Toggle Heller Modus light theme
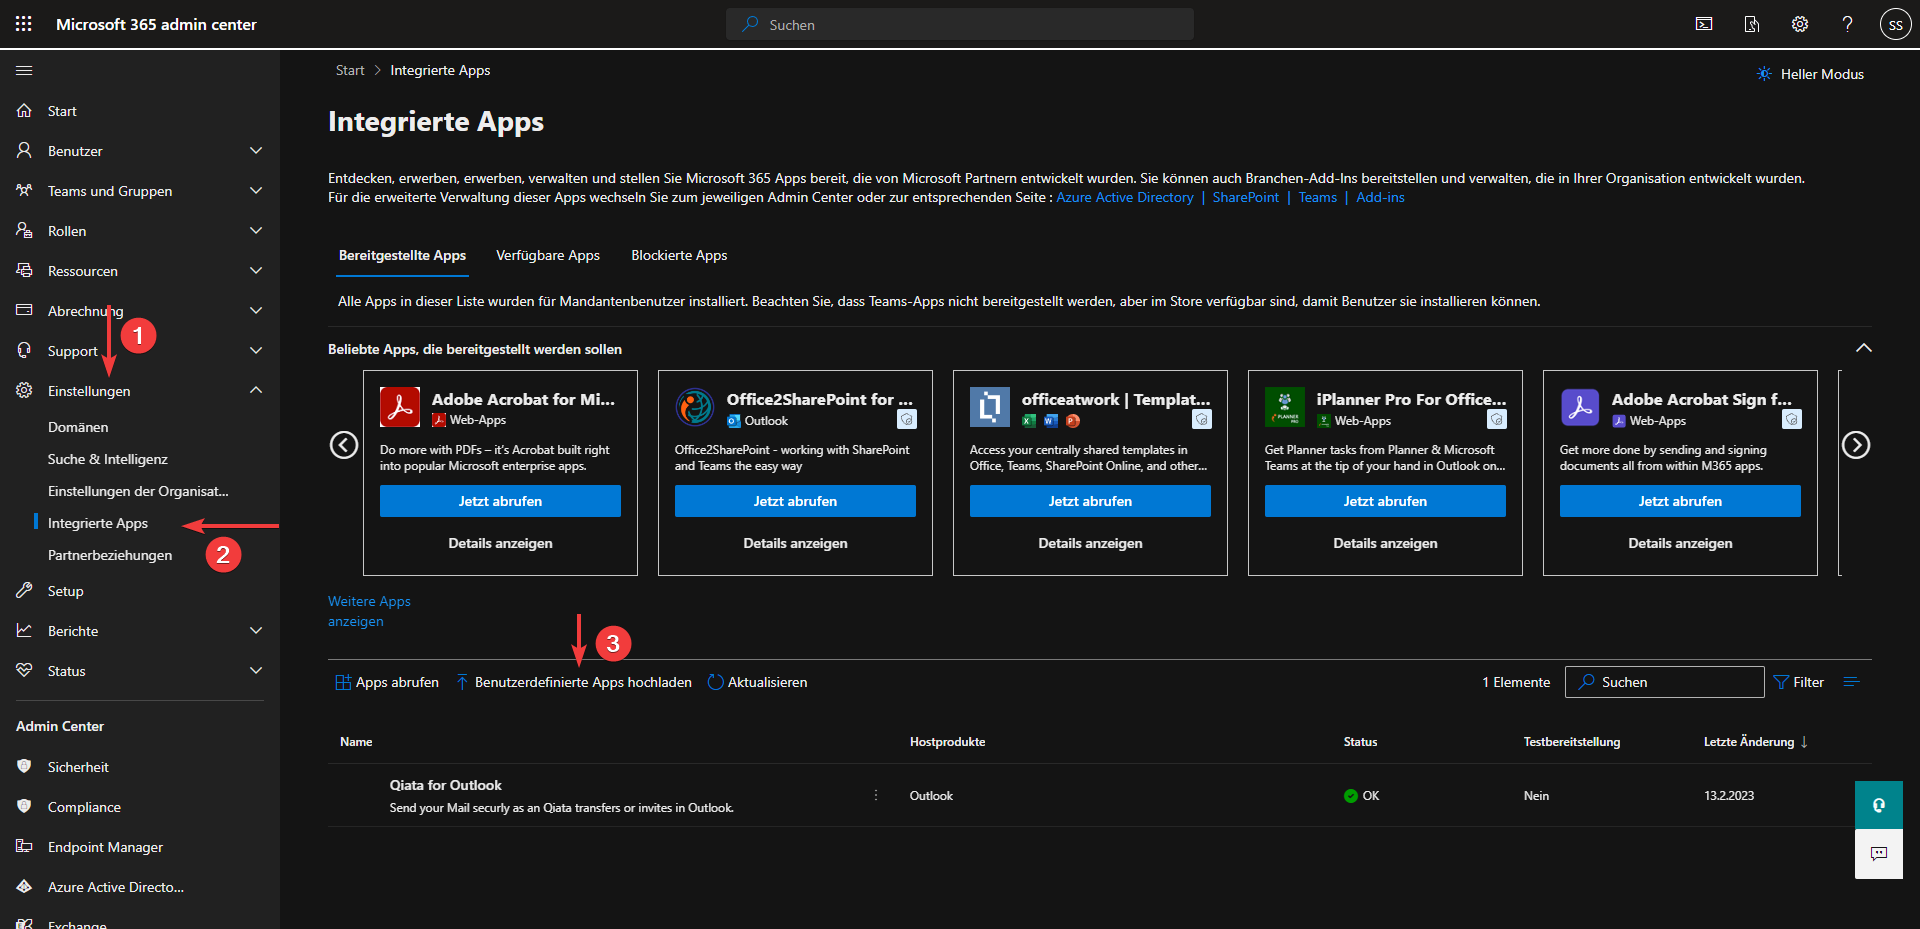The width and height of the screenshot is (1920, 929). 1810,74
